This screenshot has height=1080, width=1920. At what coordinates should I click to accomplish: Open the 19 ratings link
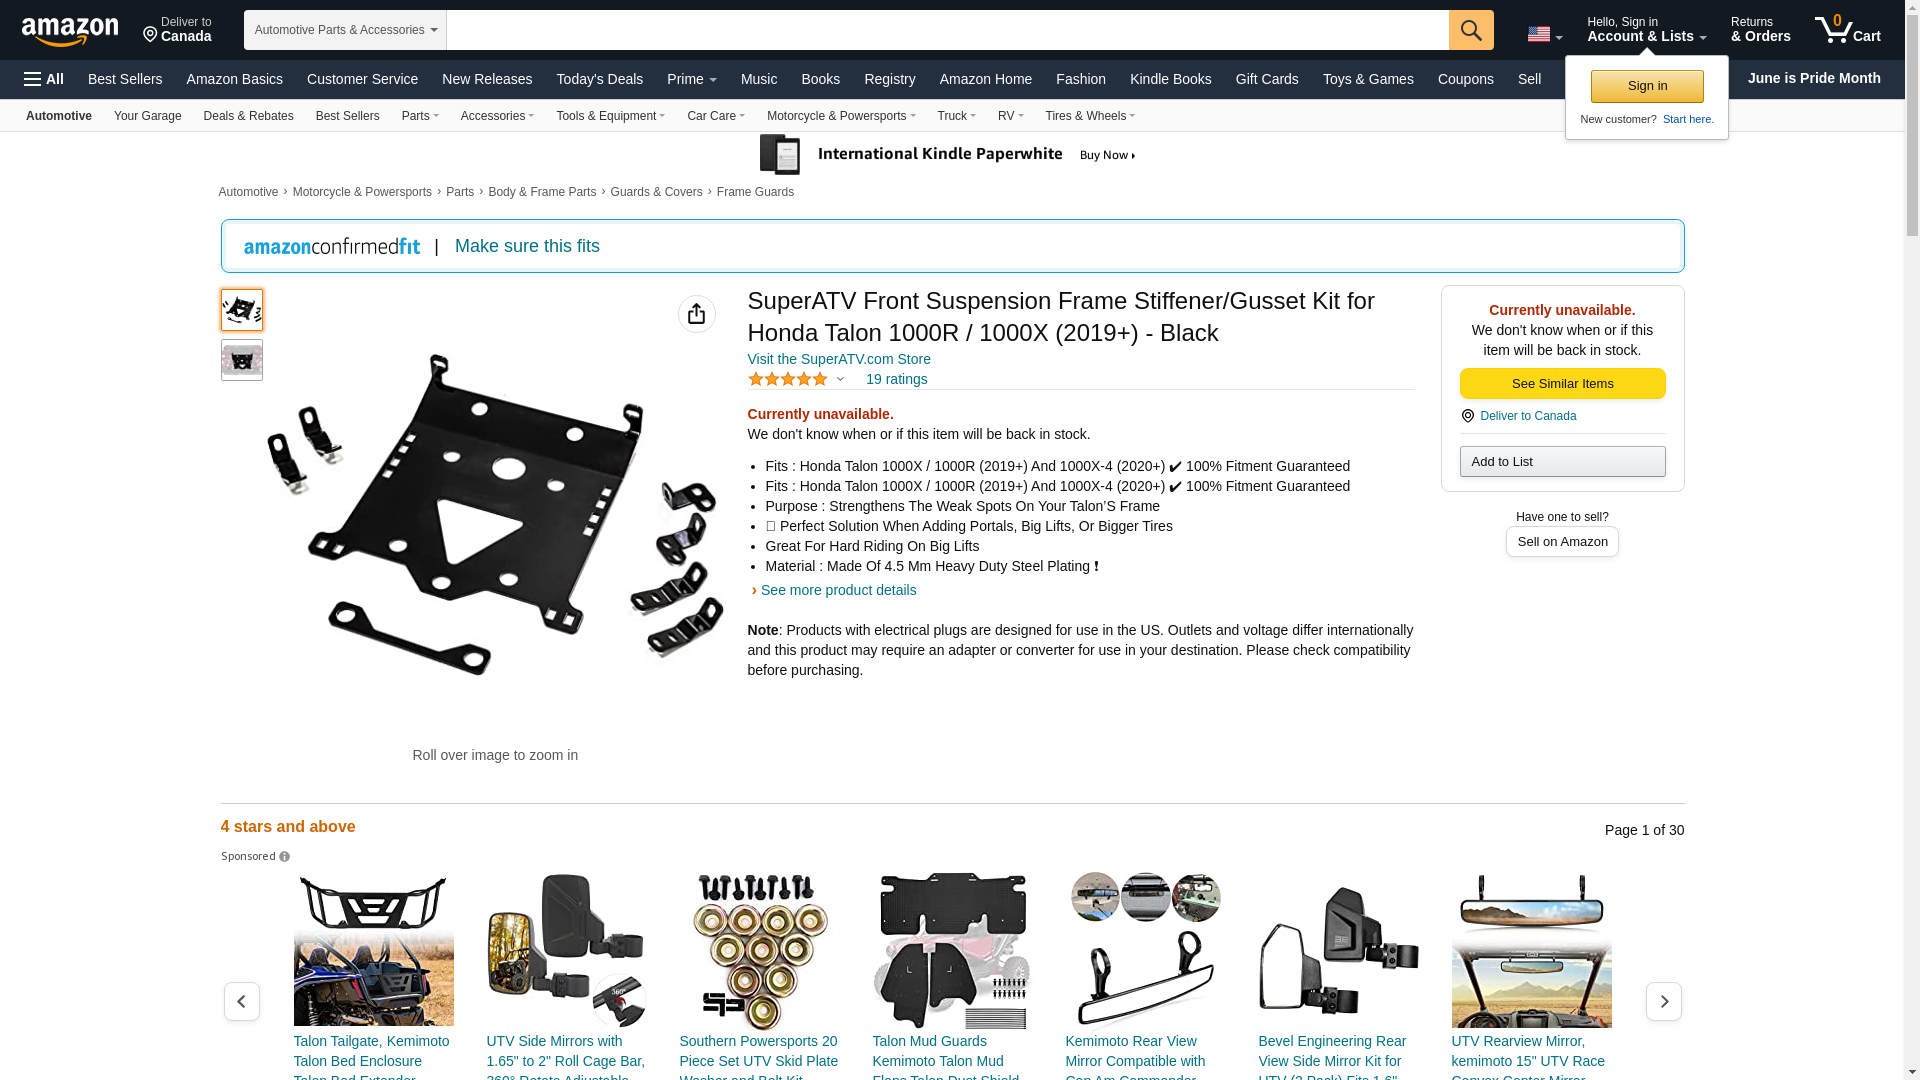pos(897,379)
